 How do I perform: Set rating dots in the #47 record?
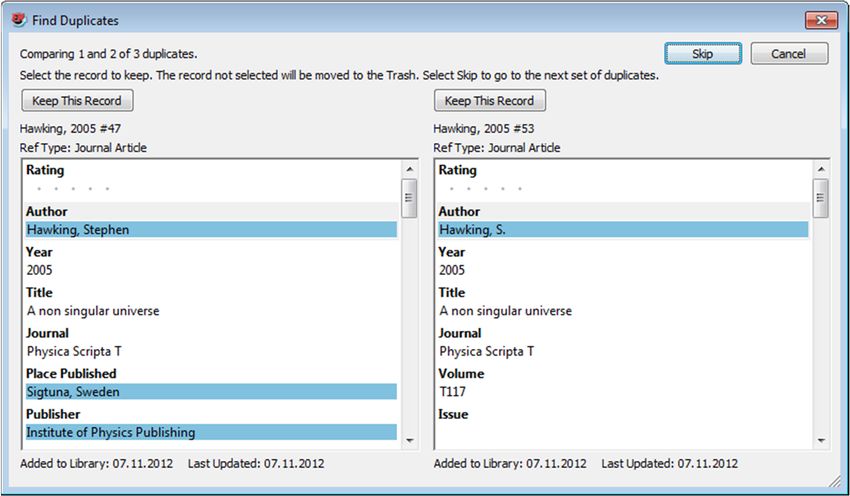click(73, 189)
